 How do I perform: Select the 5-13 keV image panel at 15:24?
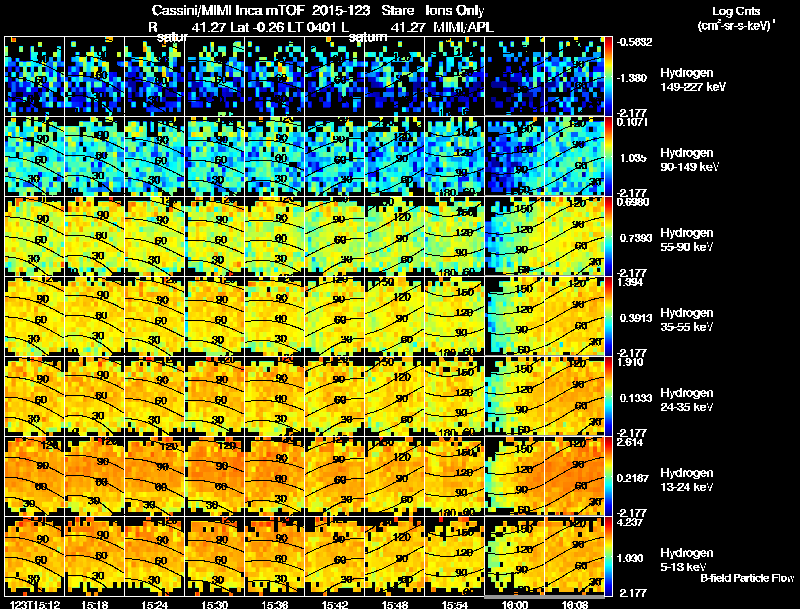[155, 557]
